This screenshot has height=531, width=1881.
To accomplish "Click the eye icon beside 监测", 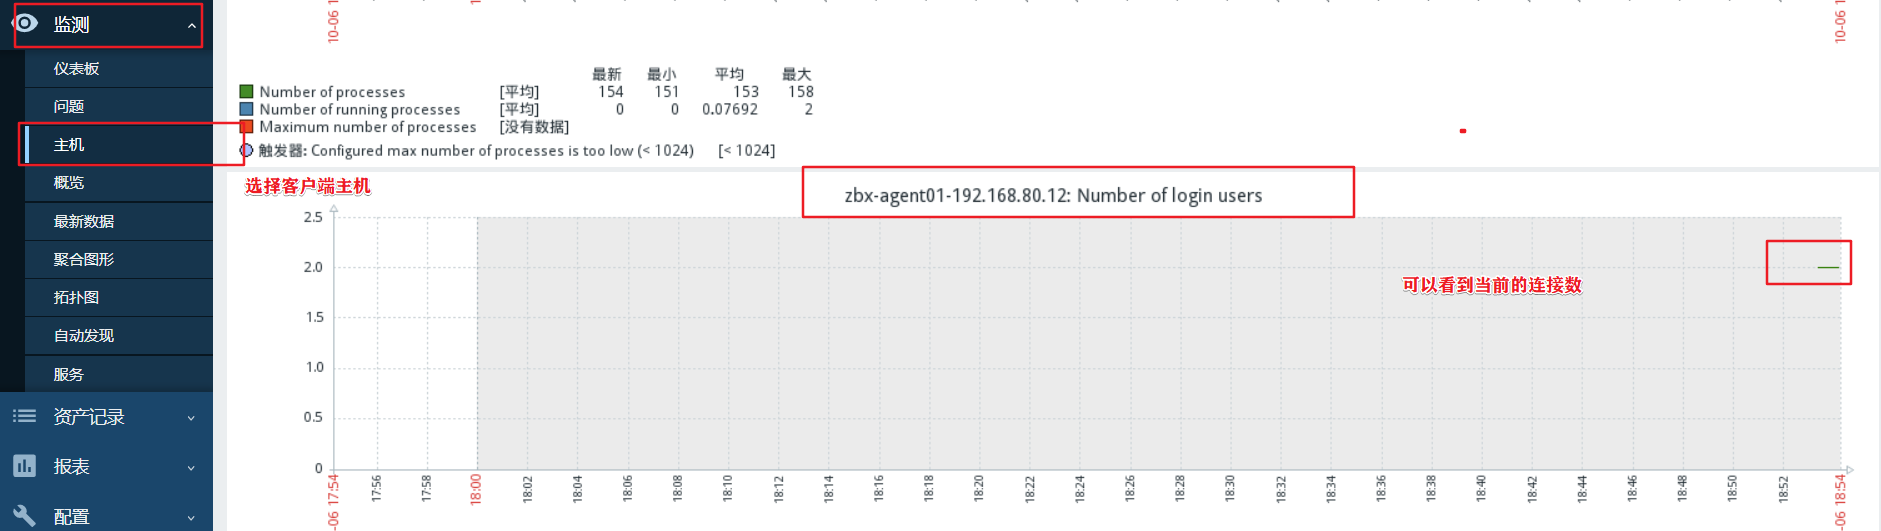I will [25, 23].
